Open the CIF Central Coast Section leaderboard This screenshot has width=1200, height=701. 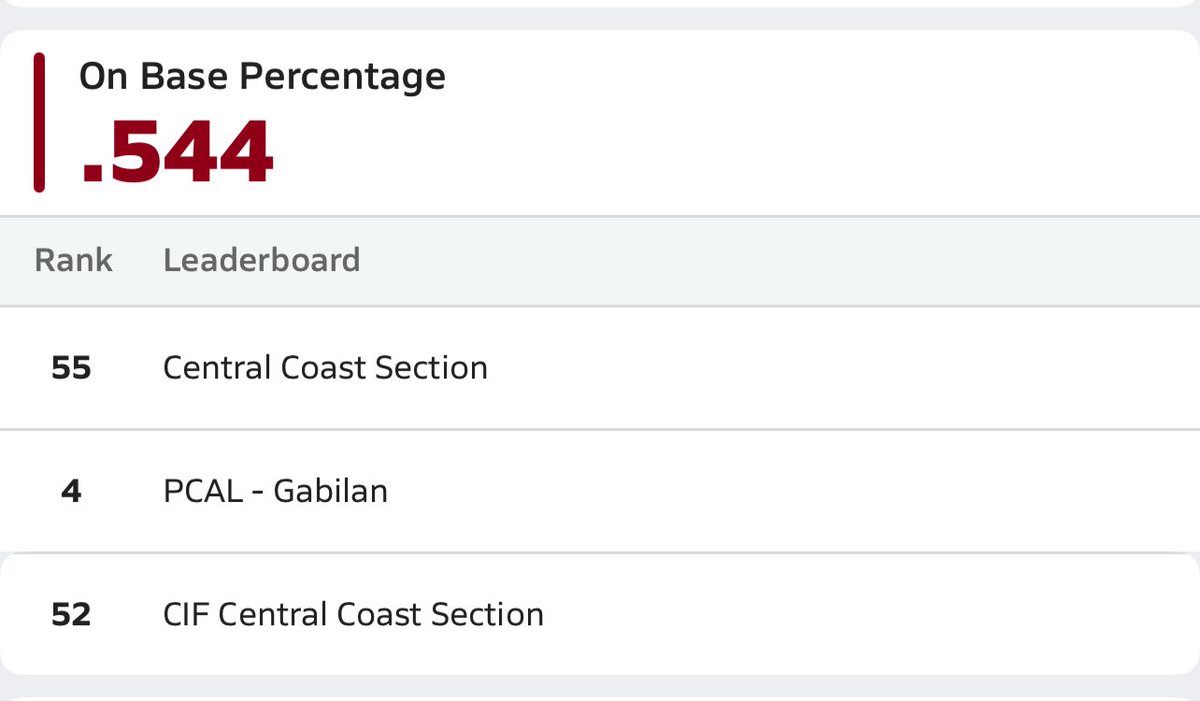coord(353,614)
